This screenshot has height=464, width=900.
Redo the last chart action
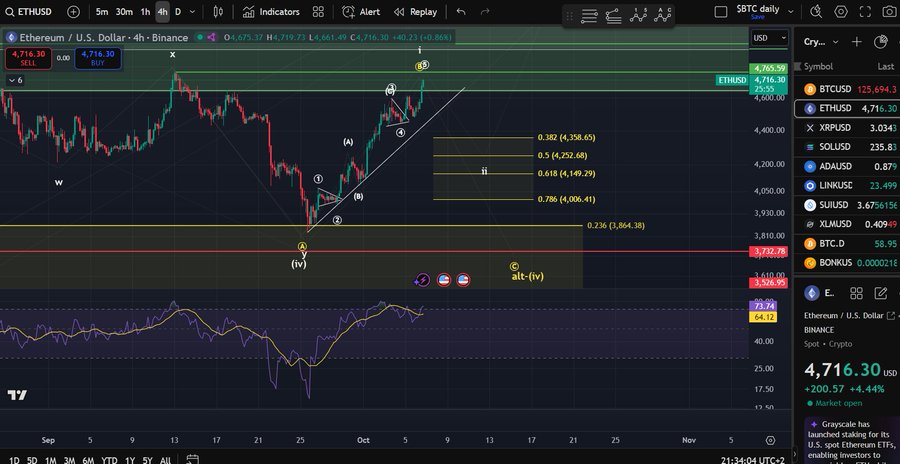point(485,11)
